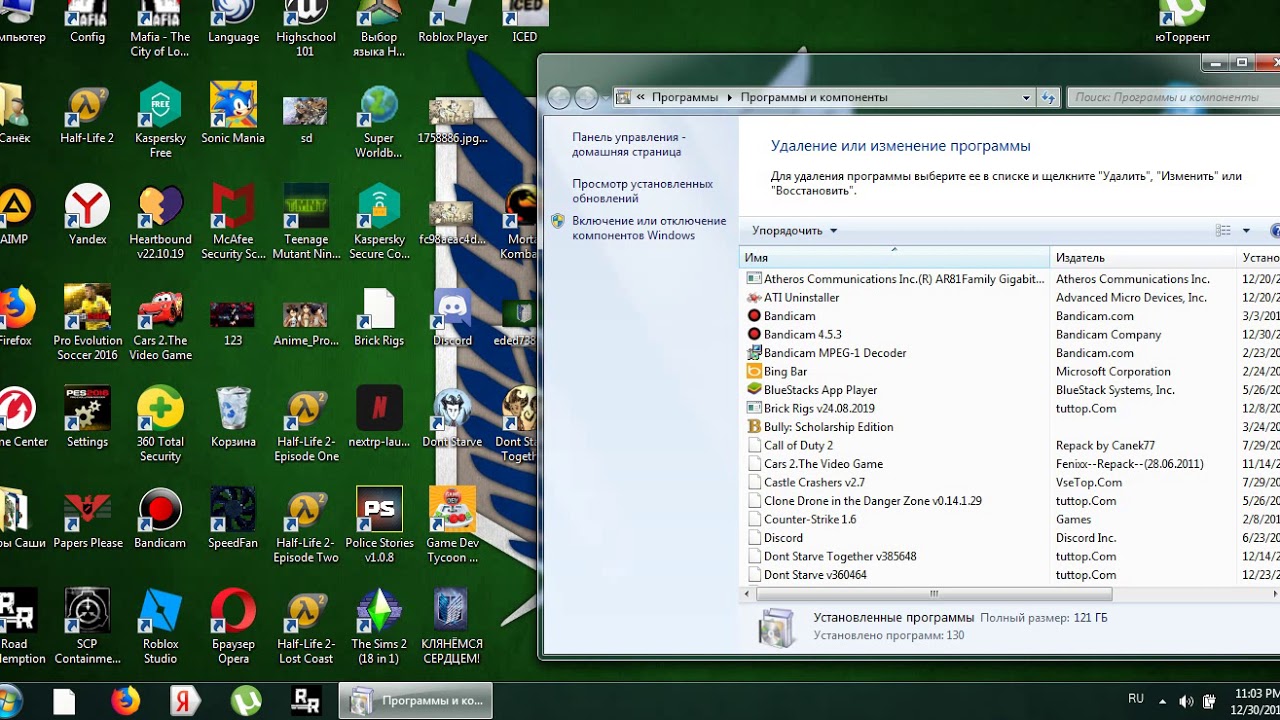1280x720 pixels.
Task: Open Панель управления домашняя страница link
Action: coord(629,144)
